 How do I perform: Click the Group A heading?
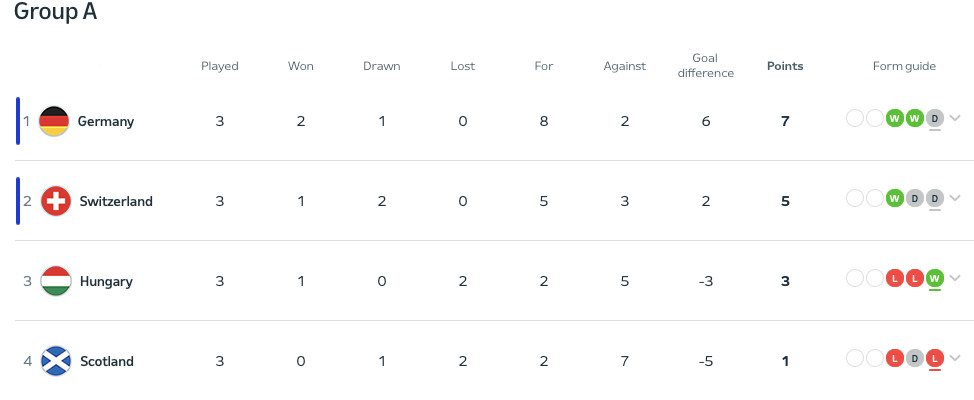click(55, 13)
